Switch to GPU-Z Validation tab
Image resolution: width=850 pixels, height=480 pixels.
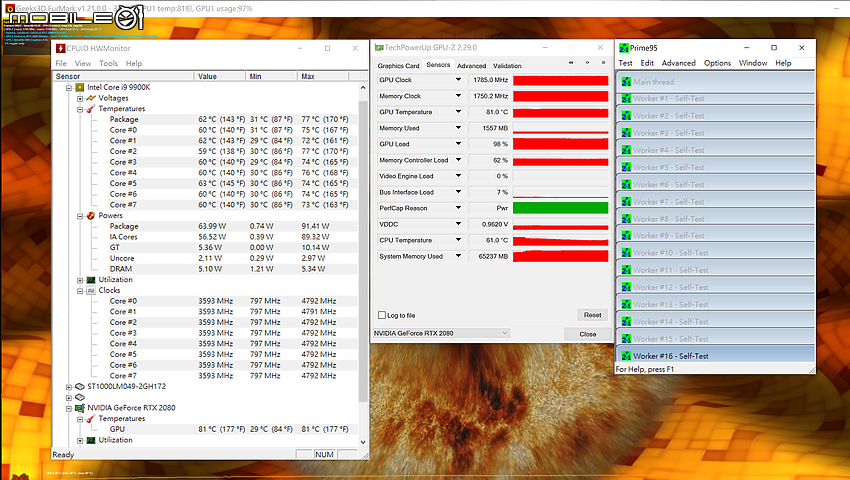tap(507, 66)
